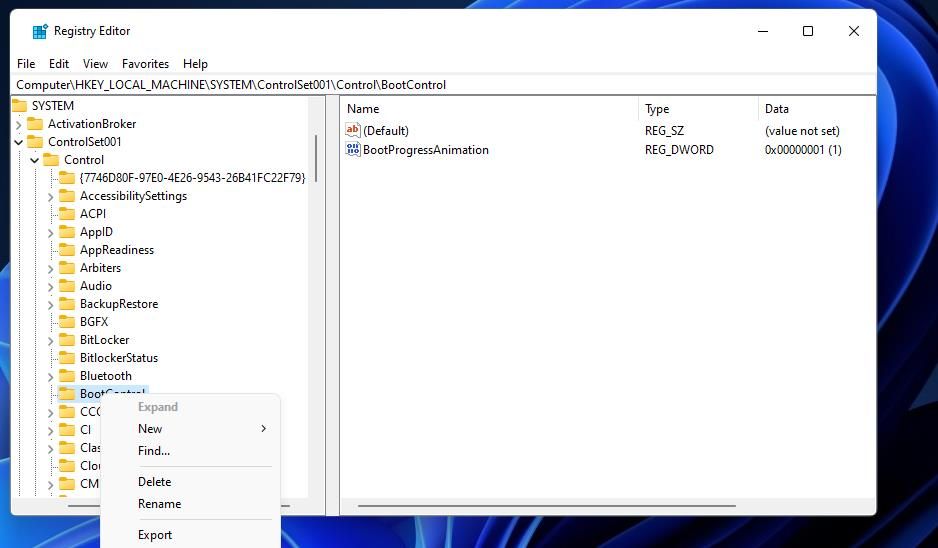The image size is (938, 548).
Task: Select the ACPI folder icon
Action: click(67, 214)
